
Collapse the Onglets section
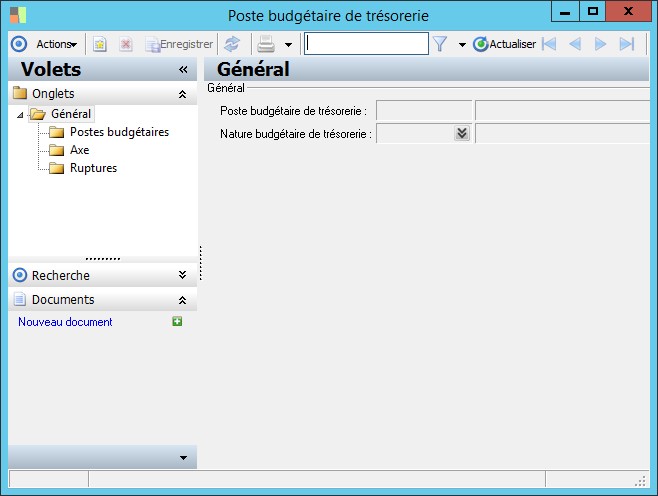[183, 94]
